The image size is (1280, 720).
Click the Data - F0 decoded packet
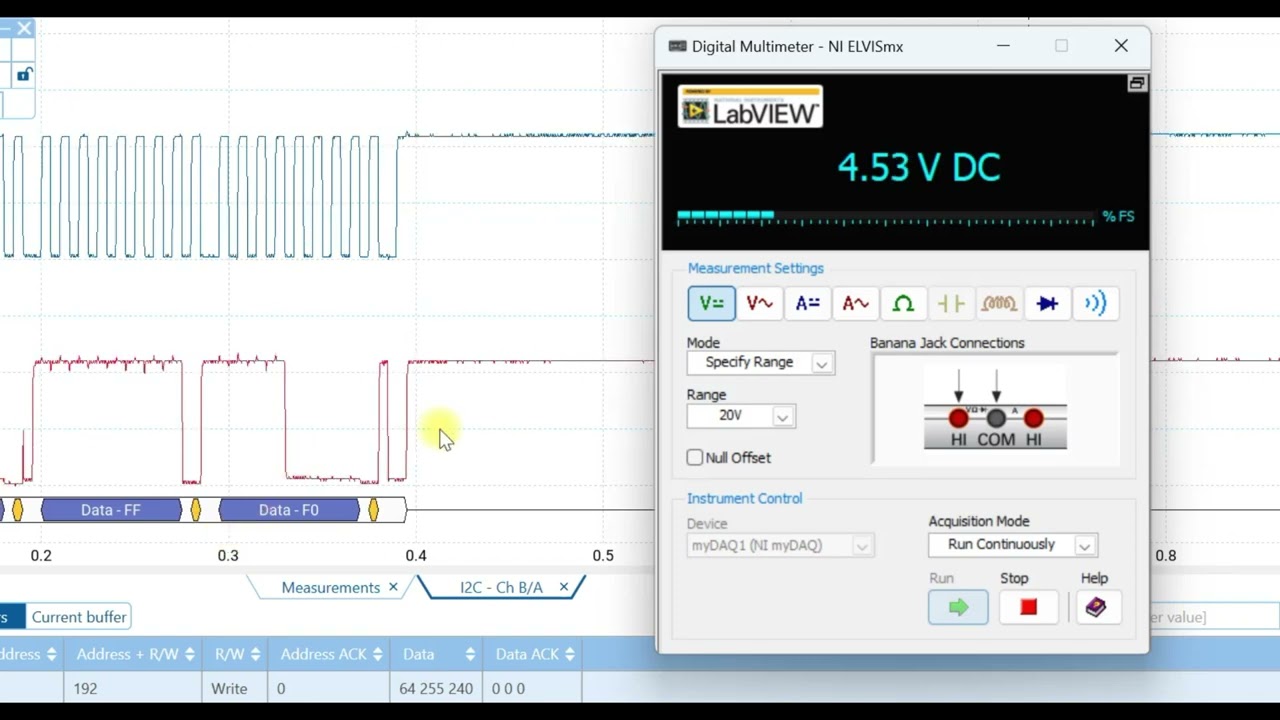(289, 510)
